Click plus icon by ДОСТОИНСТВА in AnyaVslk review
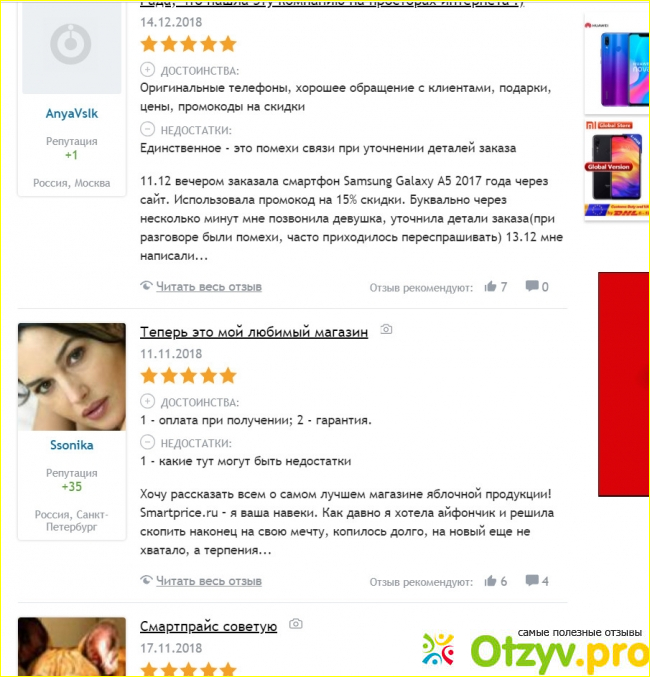 pos(147,70)
